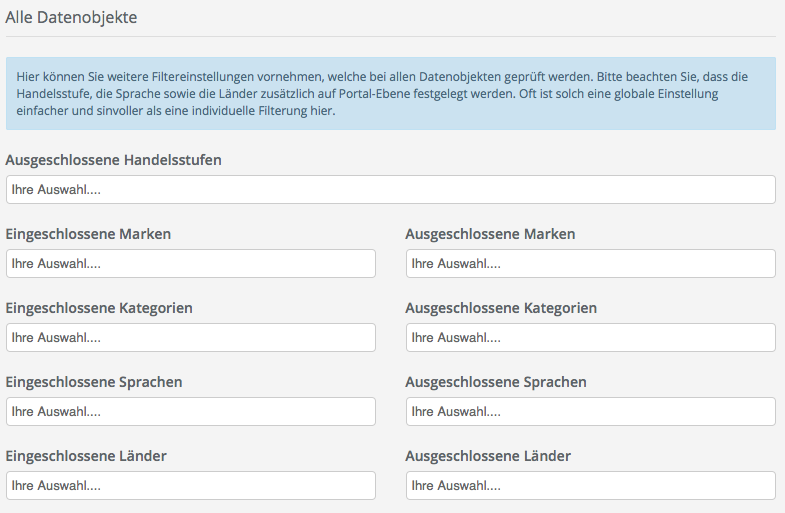Click the Eingeschlossene Marken label
The image size is (785, 513).
88,234
